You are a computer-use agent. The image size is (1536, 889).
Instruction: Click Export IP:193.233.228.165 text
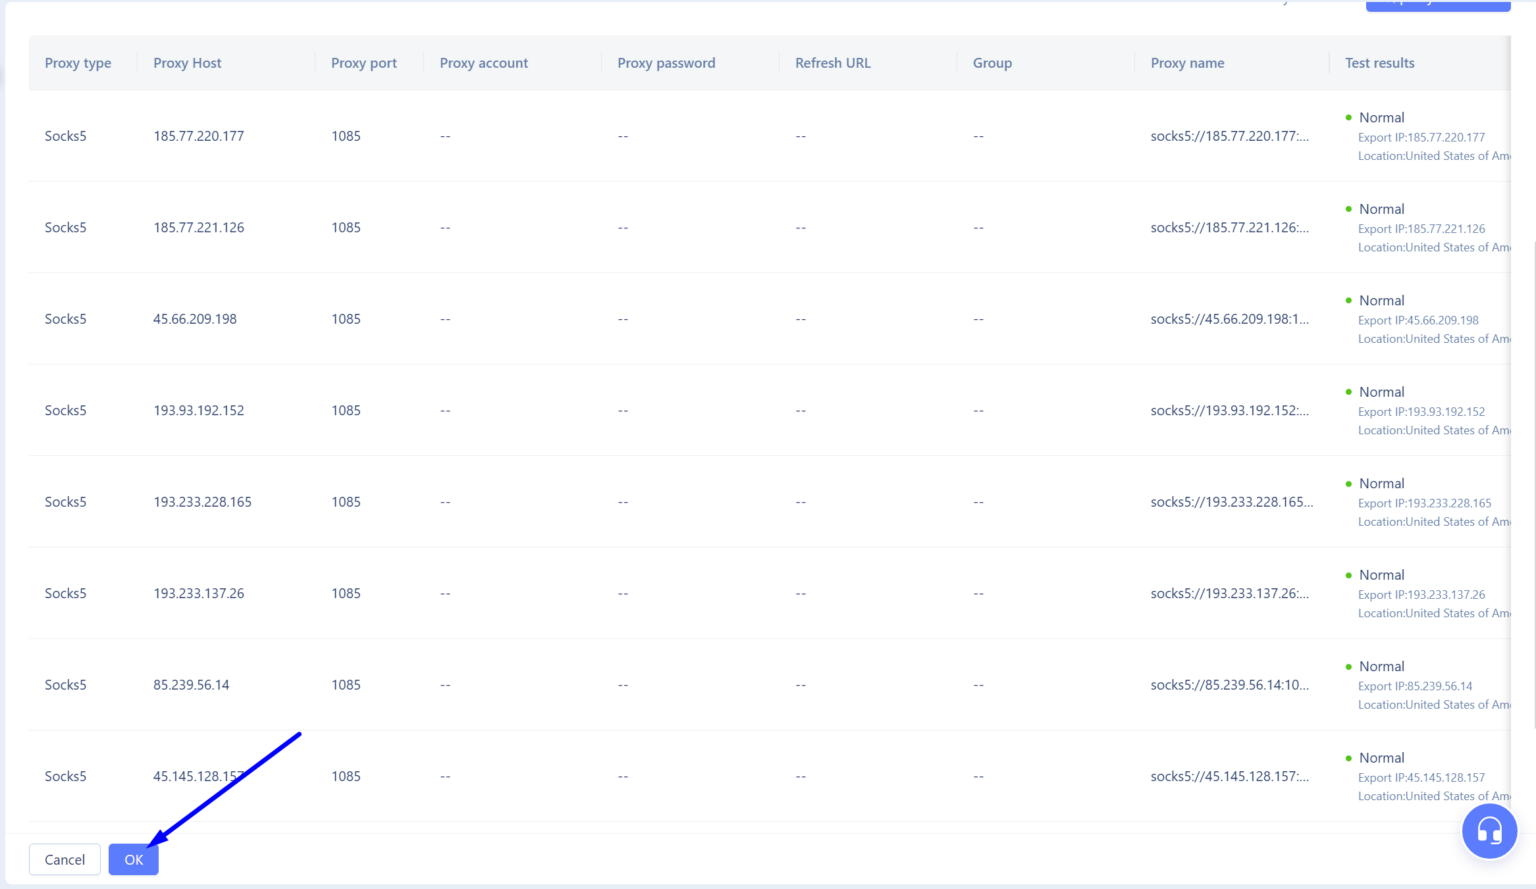click(x=1424, y=503)
